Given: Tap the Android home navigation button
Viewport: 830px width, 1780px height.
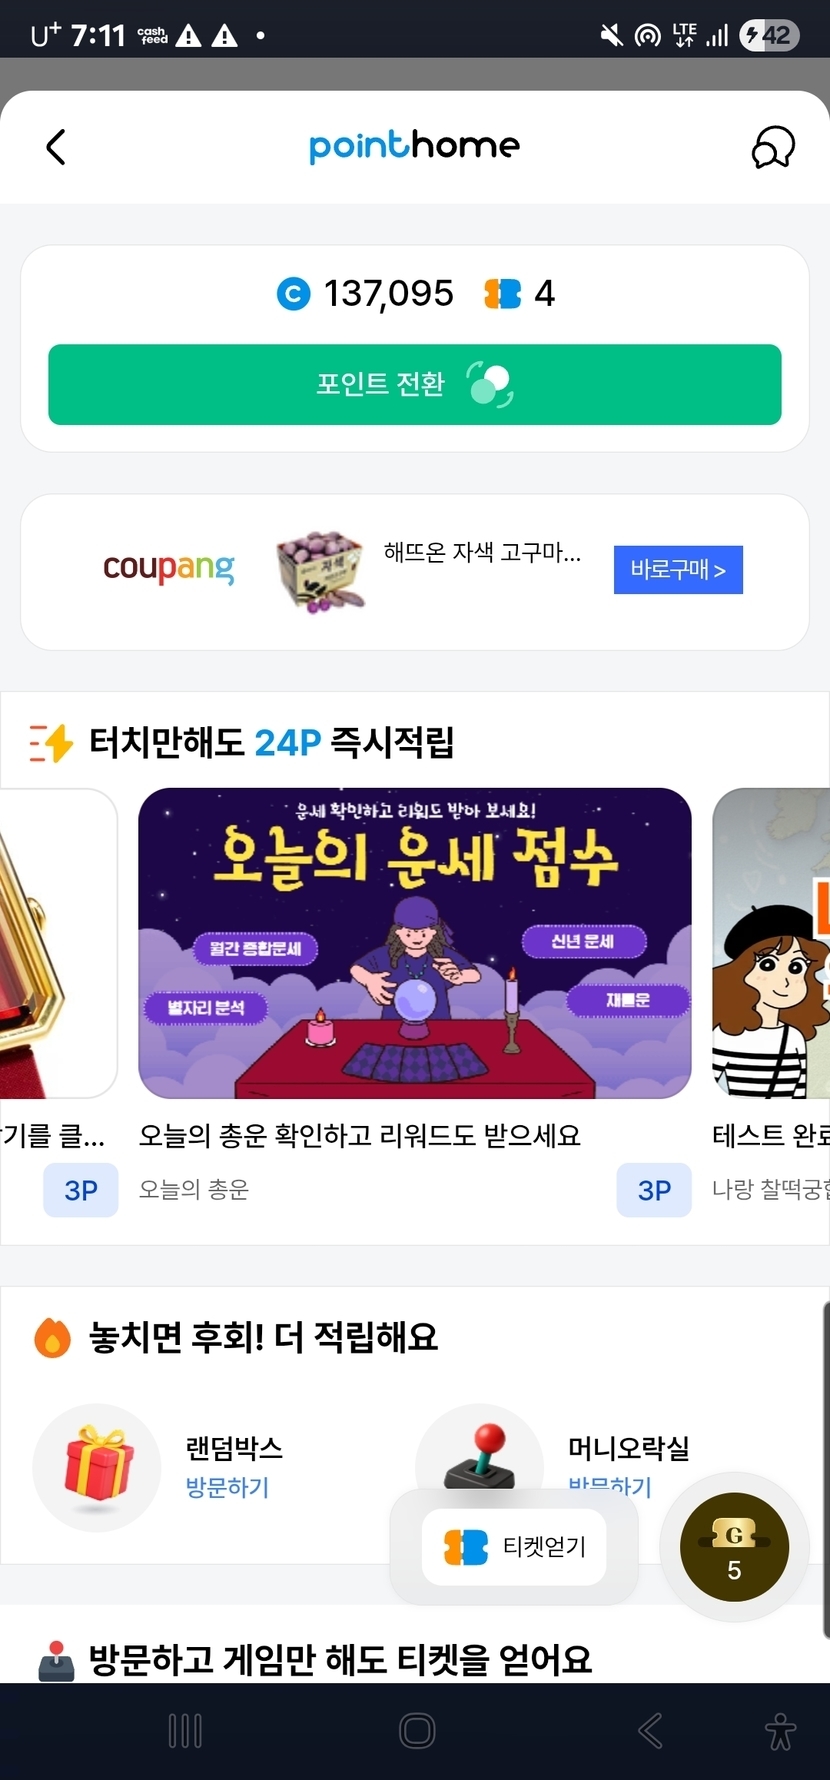Looking at the screenshot, I should point(416,1731).
